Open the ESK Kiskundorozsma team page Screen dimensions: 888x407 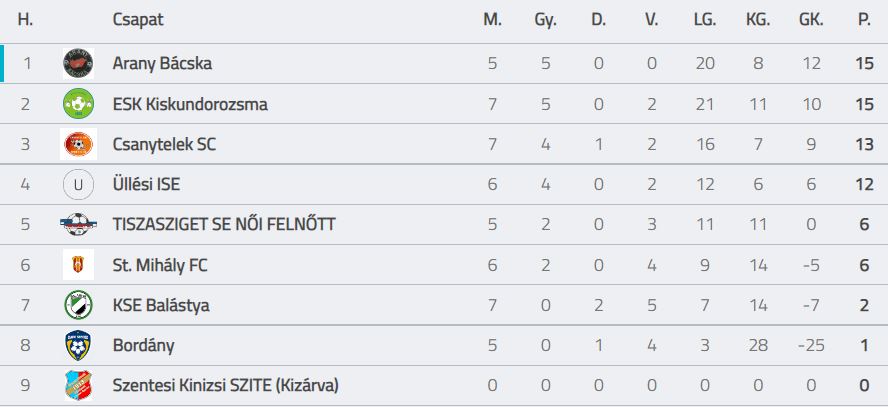tap(190, 104)
